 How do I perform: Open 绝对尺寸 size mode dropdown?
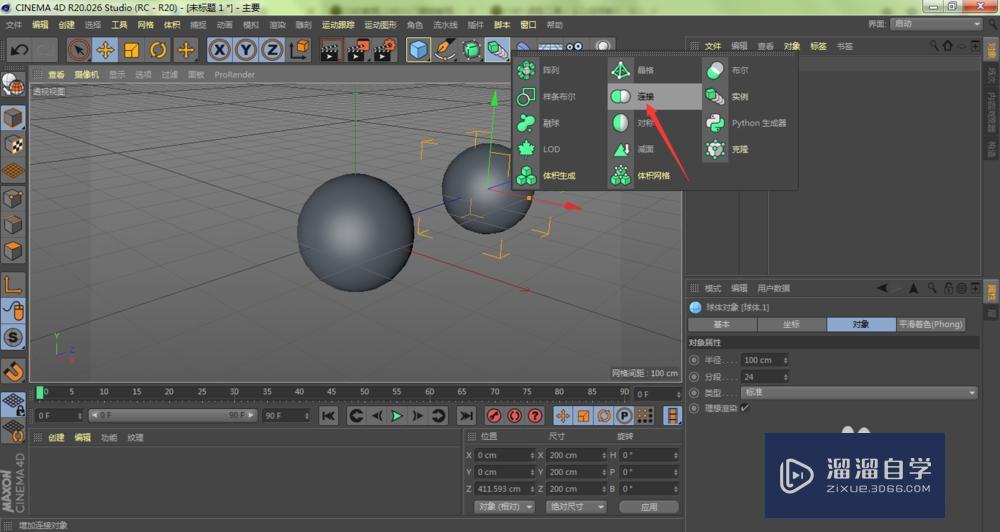coord(576,506)
